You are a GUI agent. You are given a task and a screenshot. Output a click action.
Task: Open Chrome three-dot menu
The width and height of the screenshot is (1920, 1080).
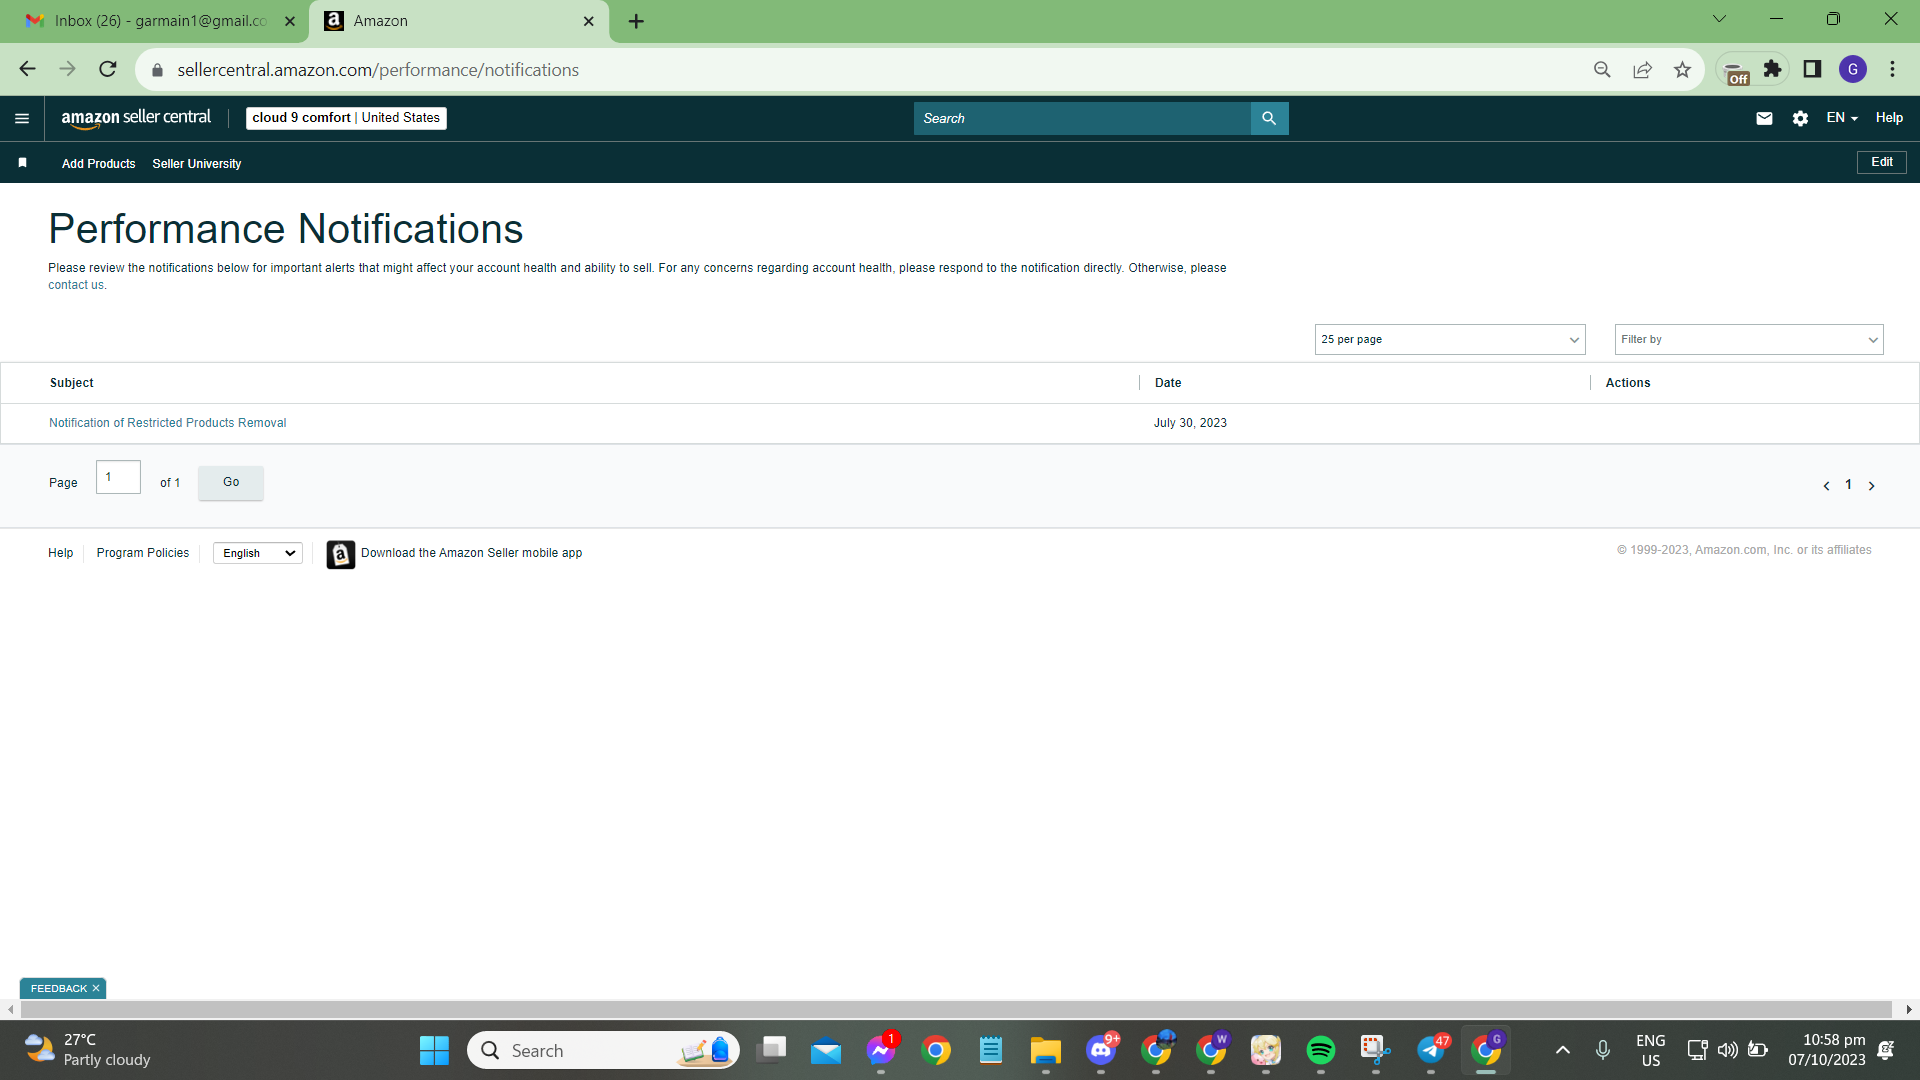[1892, 69]
